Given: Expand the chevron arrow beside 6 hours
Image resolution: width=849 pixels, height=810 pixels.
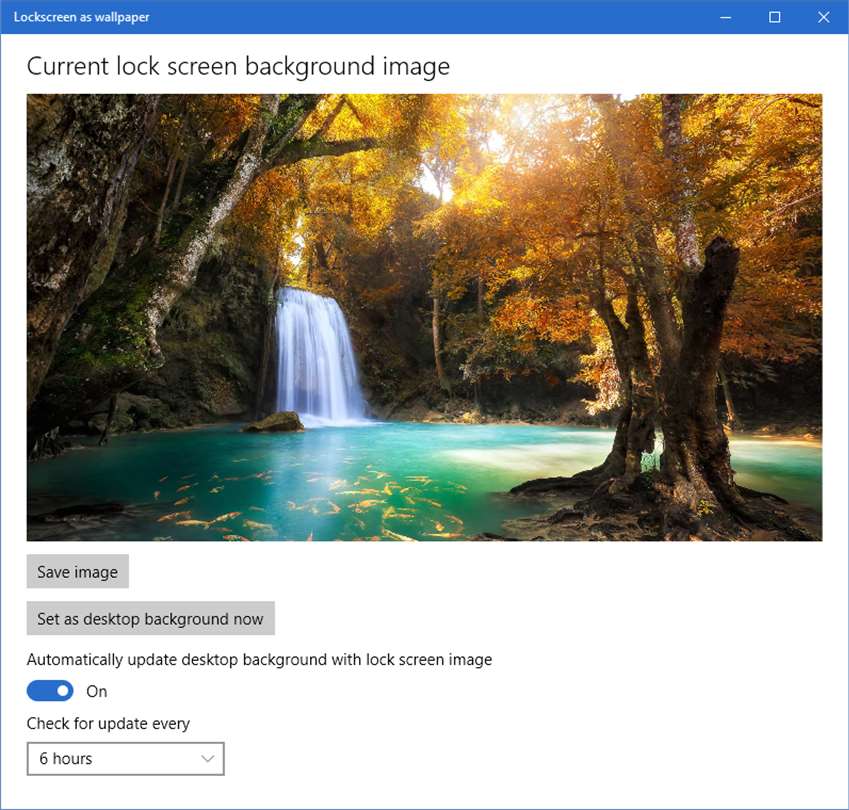Looking at the screenshot, I should click(208, 759).
